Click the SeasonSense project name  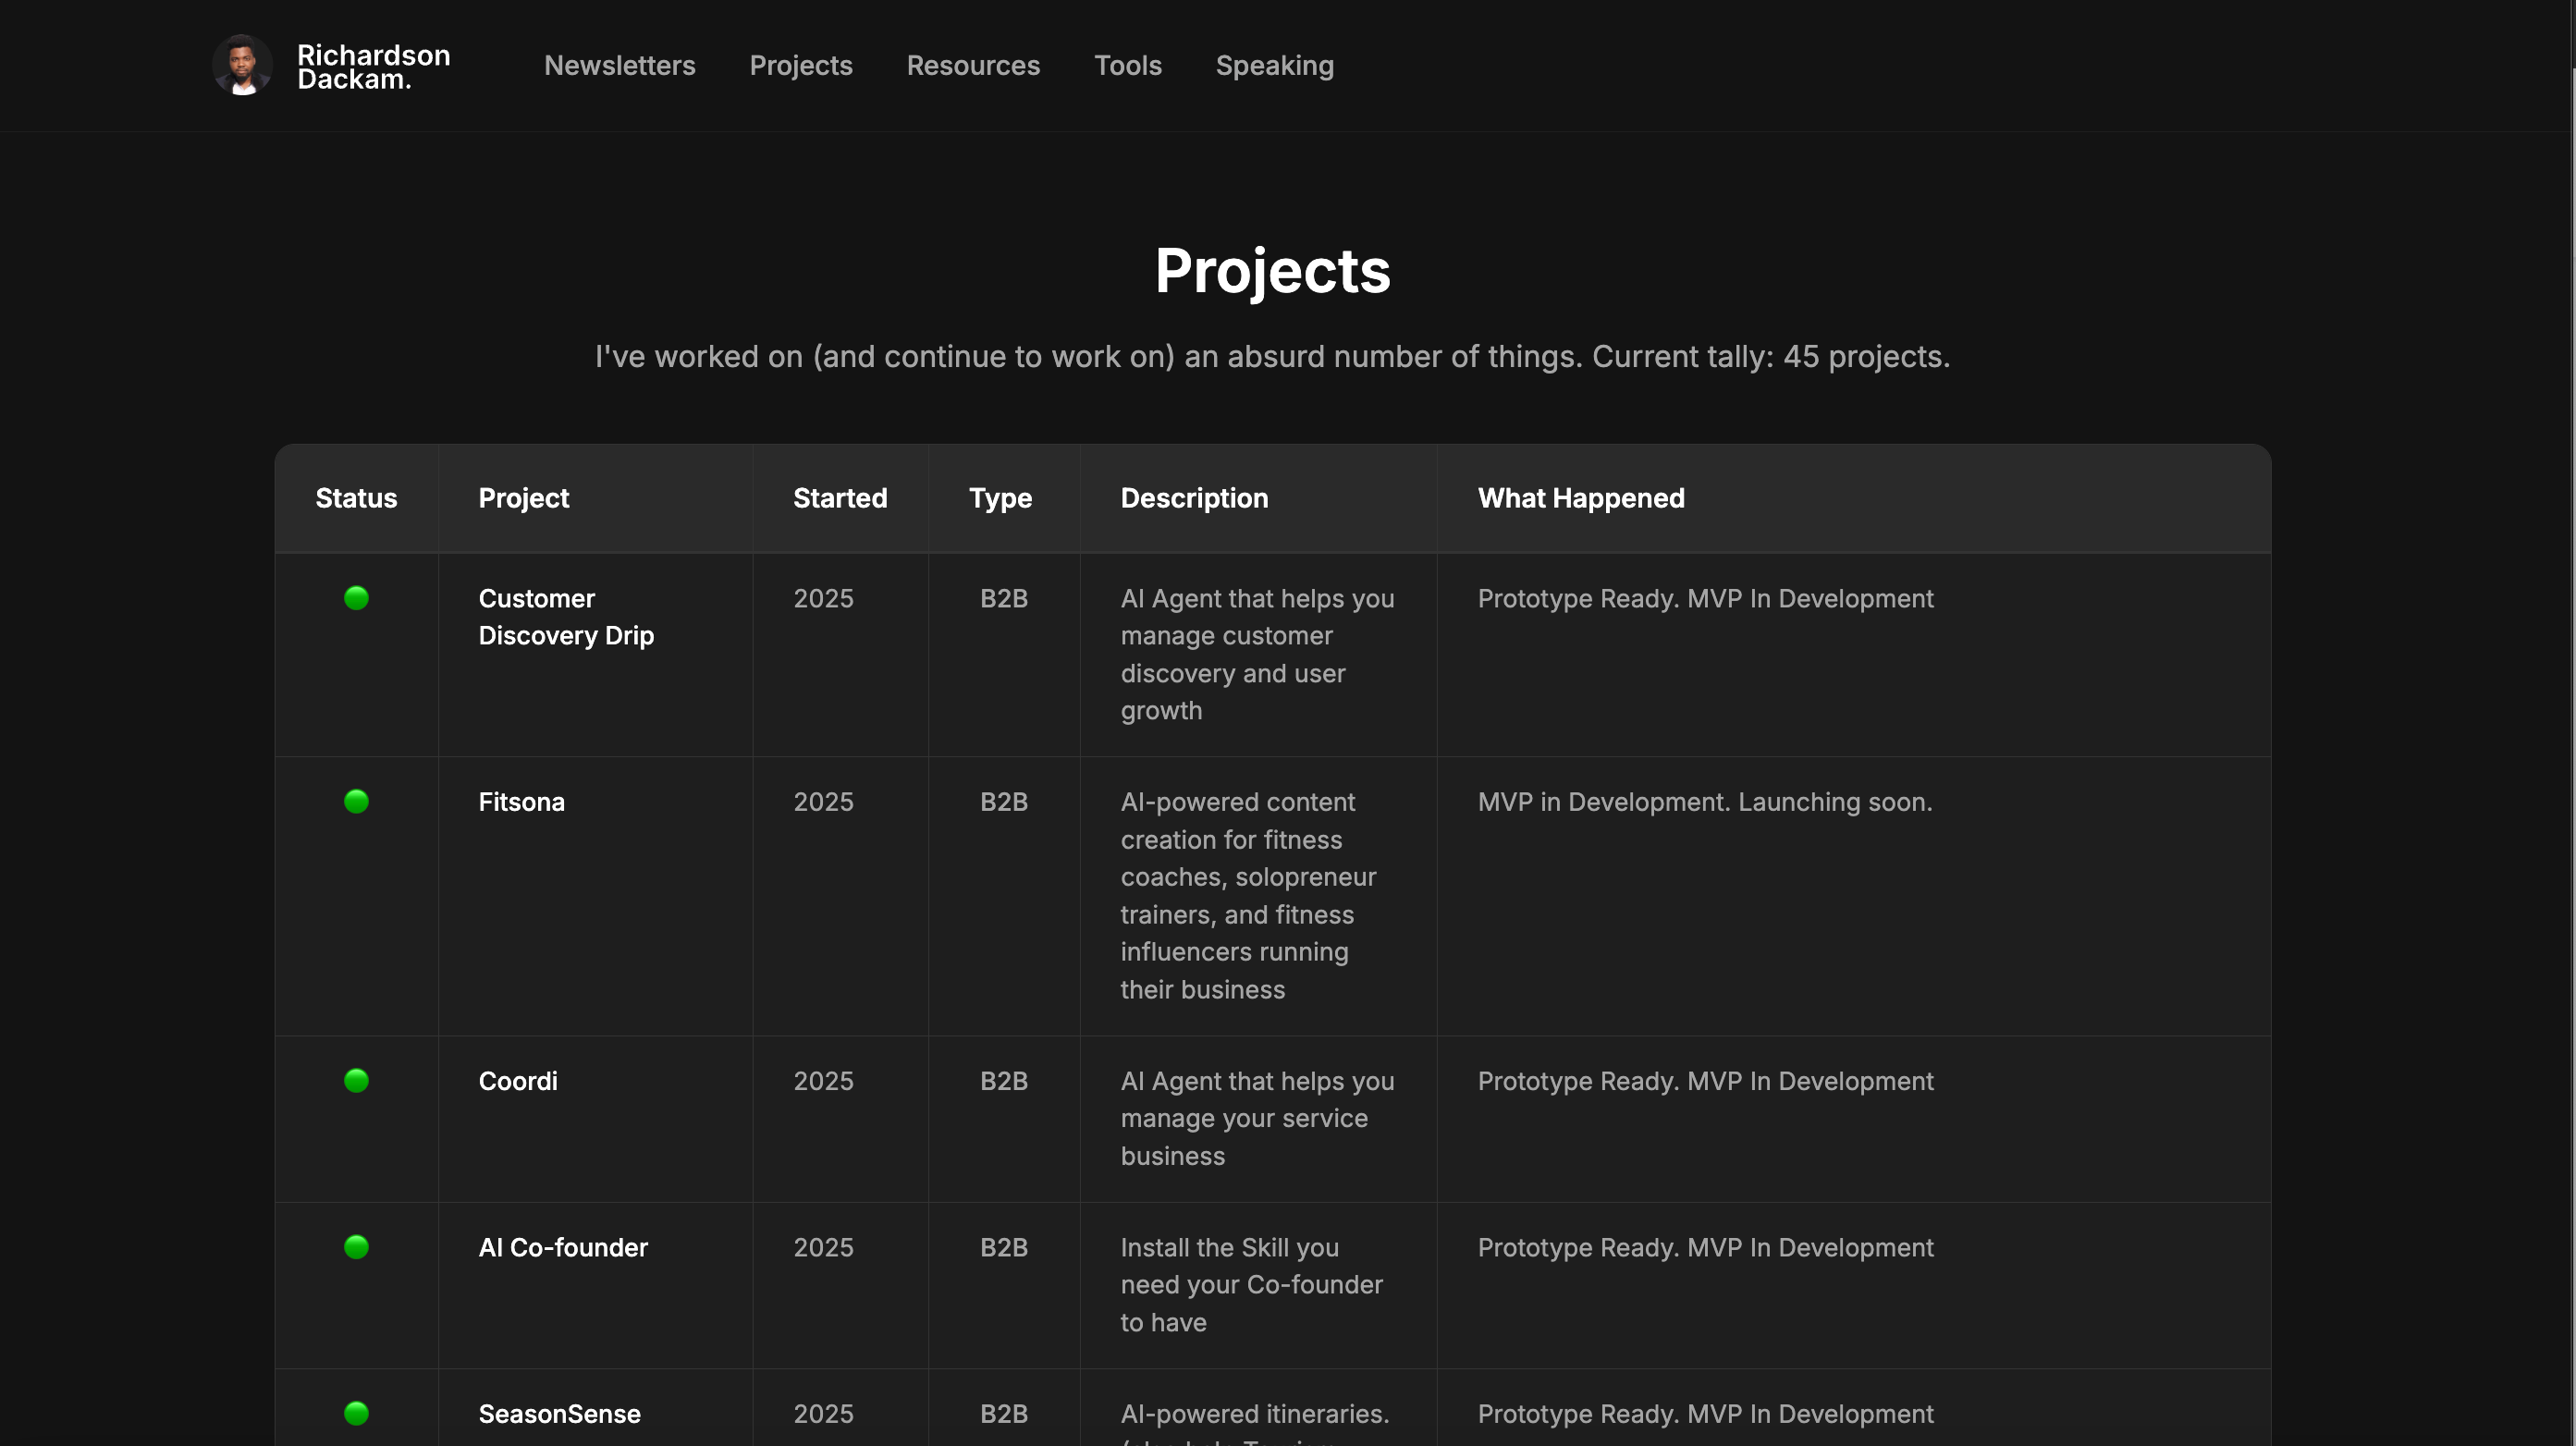[559, 1414]
